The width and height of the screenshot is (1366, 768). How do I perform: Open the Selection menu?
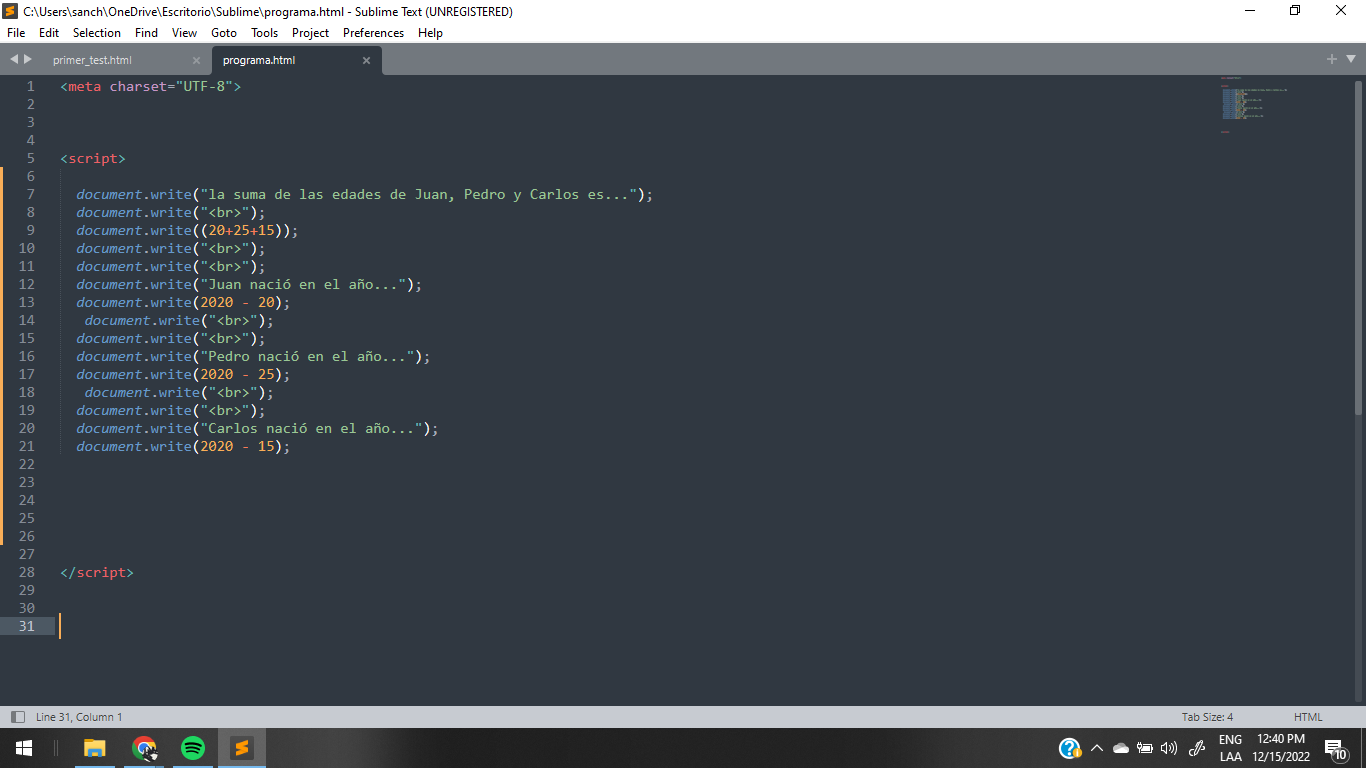tap(97, 33)
